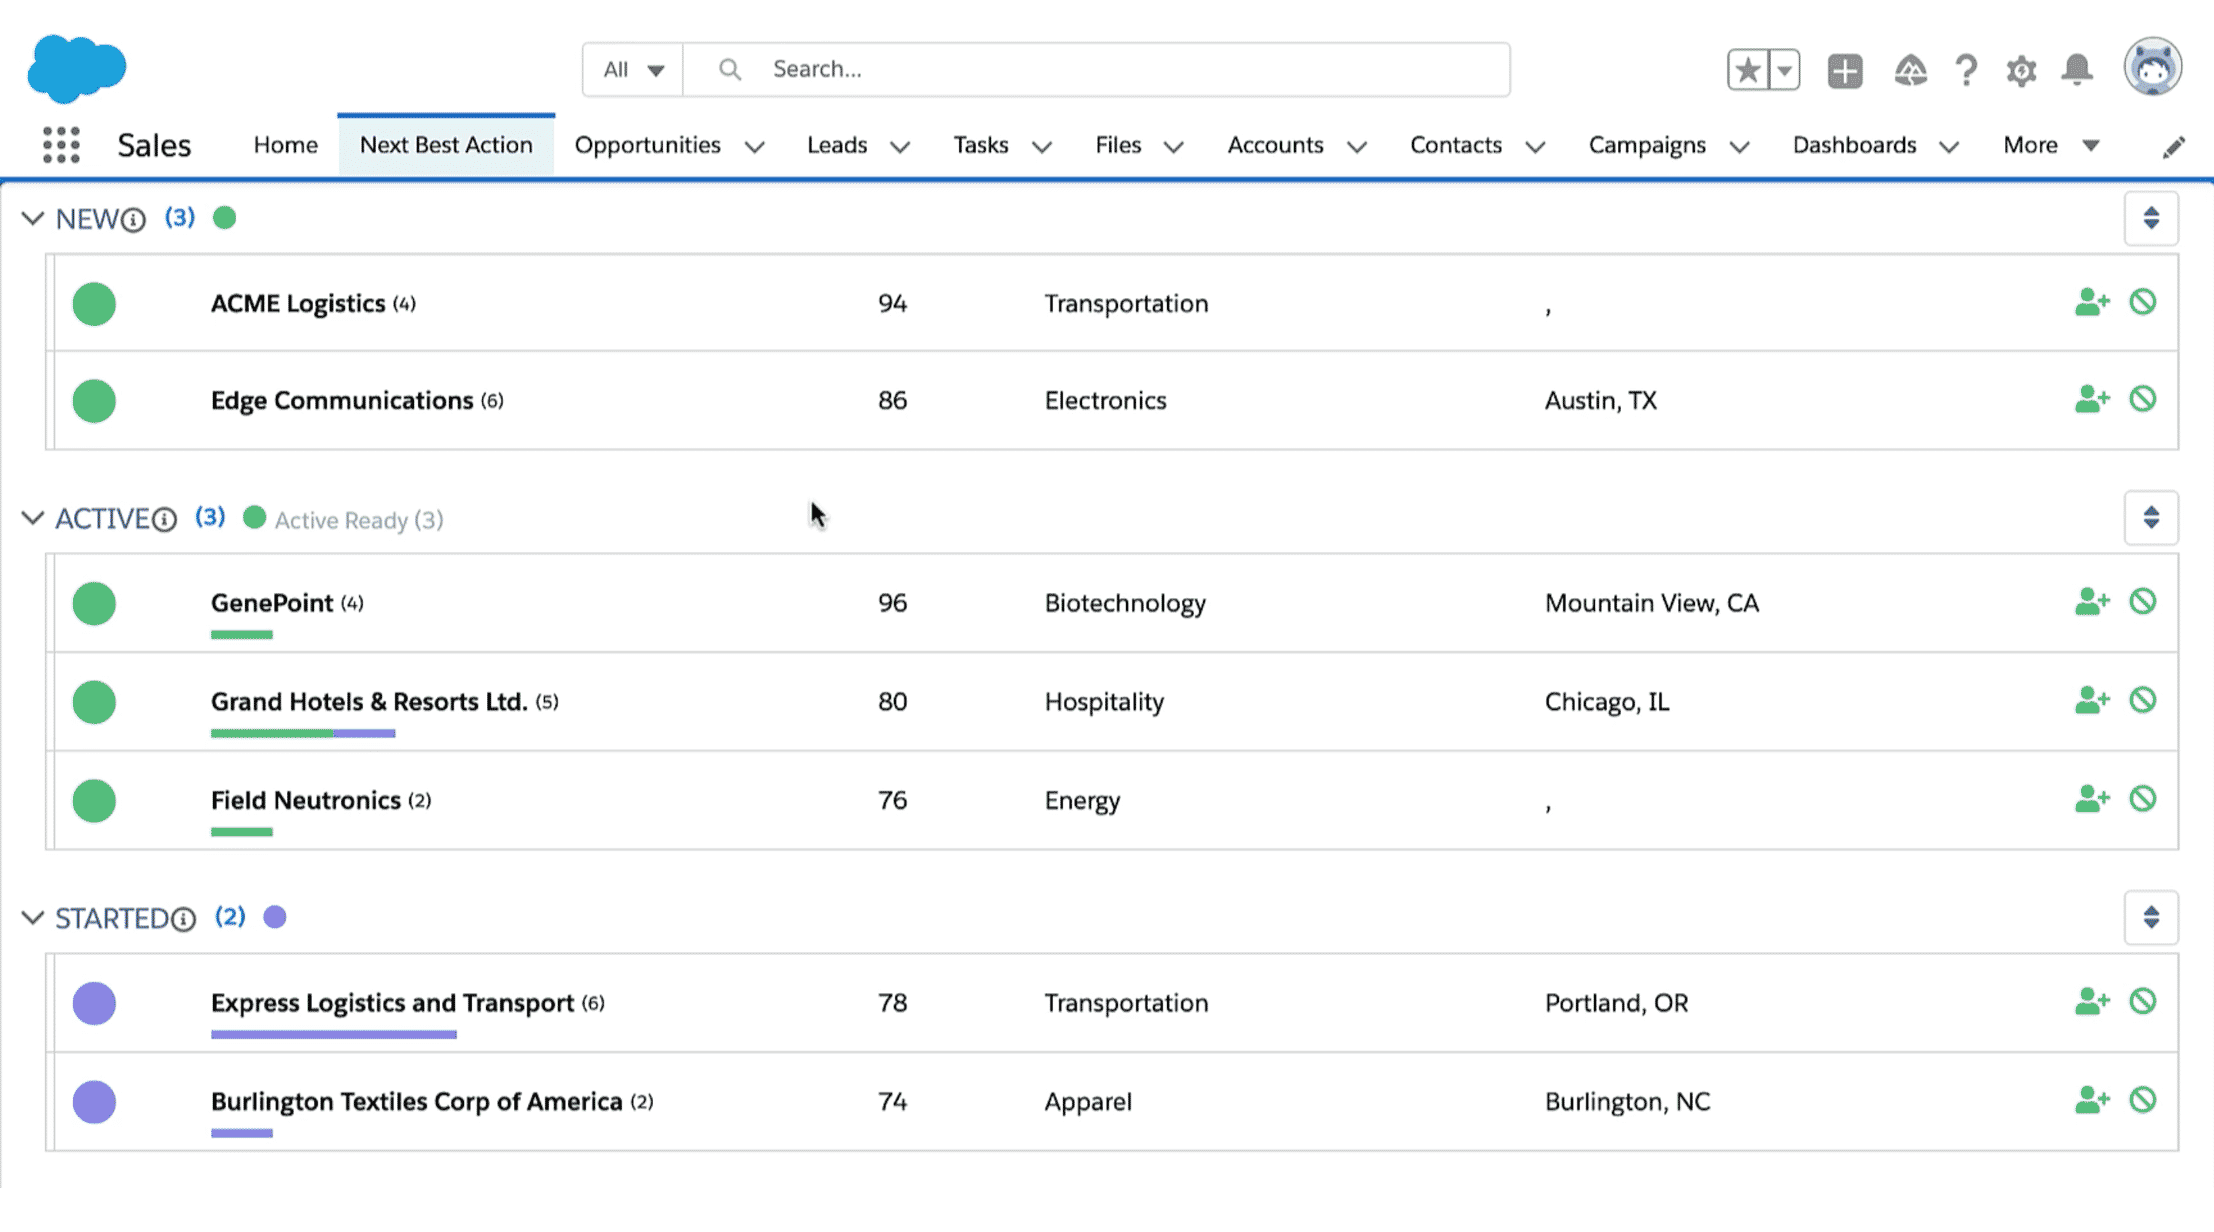Open Global Actions plus icon
The image size is (2214, 1232).
[x=1845, y=71]
